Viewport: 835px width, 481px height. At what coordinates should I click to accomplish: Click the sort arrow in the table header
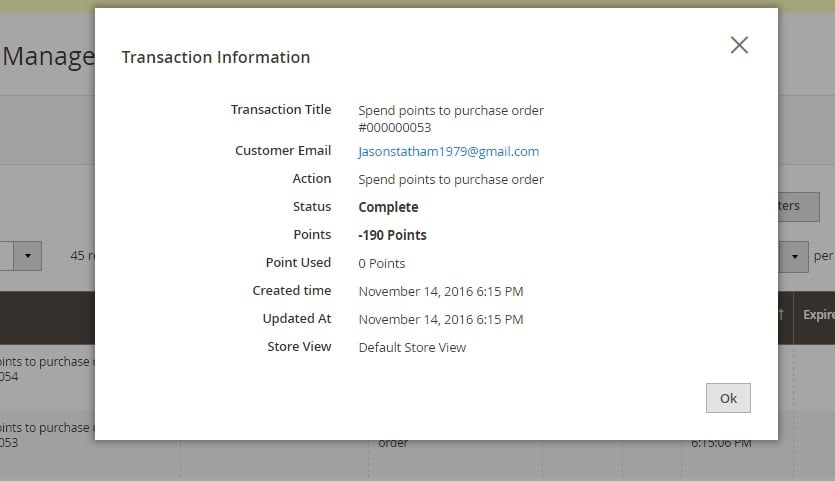tap(782, 314)
